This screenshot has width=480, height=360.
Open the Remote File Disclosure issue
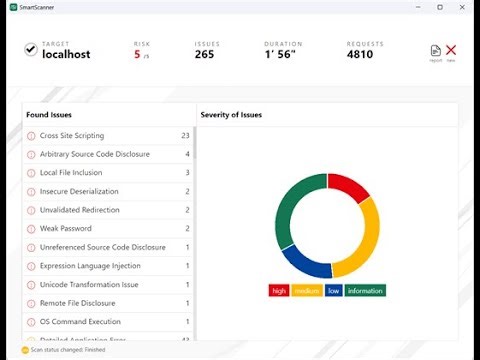108,303
